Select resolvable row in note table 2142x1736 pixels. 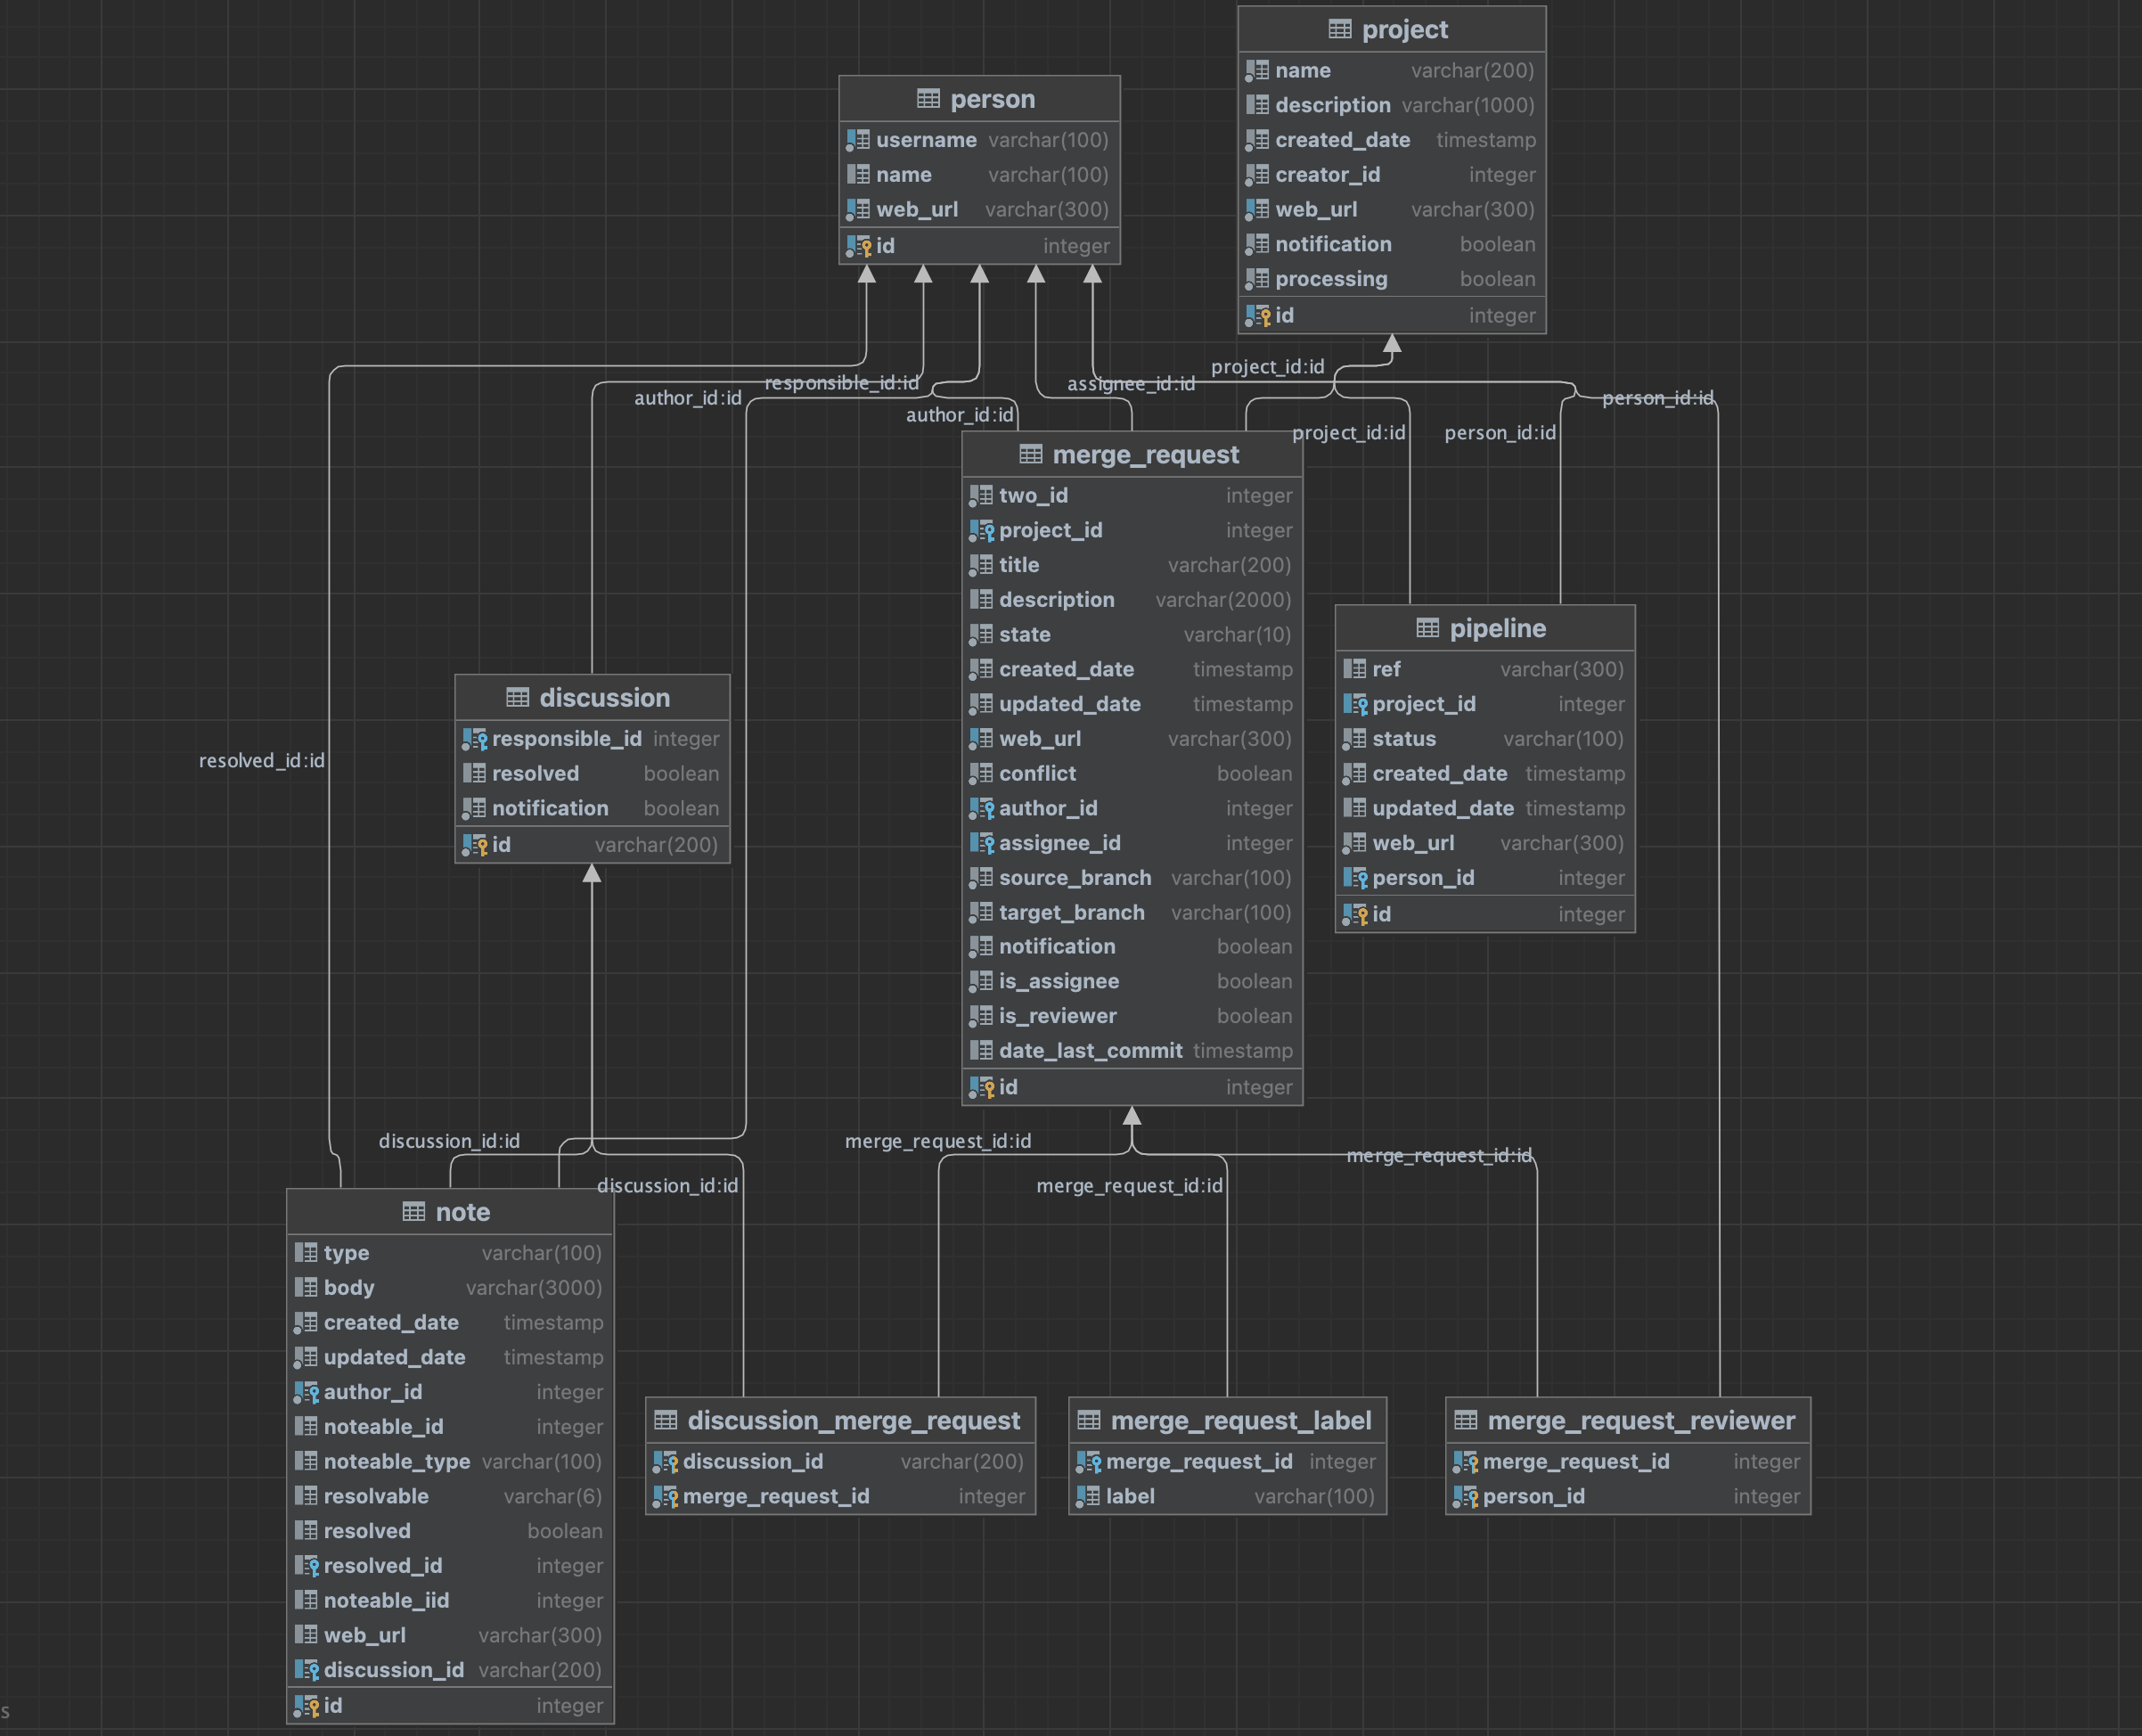tap(450, 1497)
